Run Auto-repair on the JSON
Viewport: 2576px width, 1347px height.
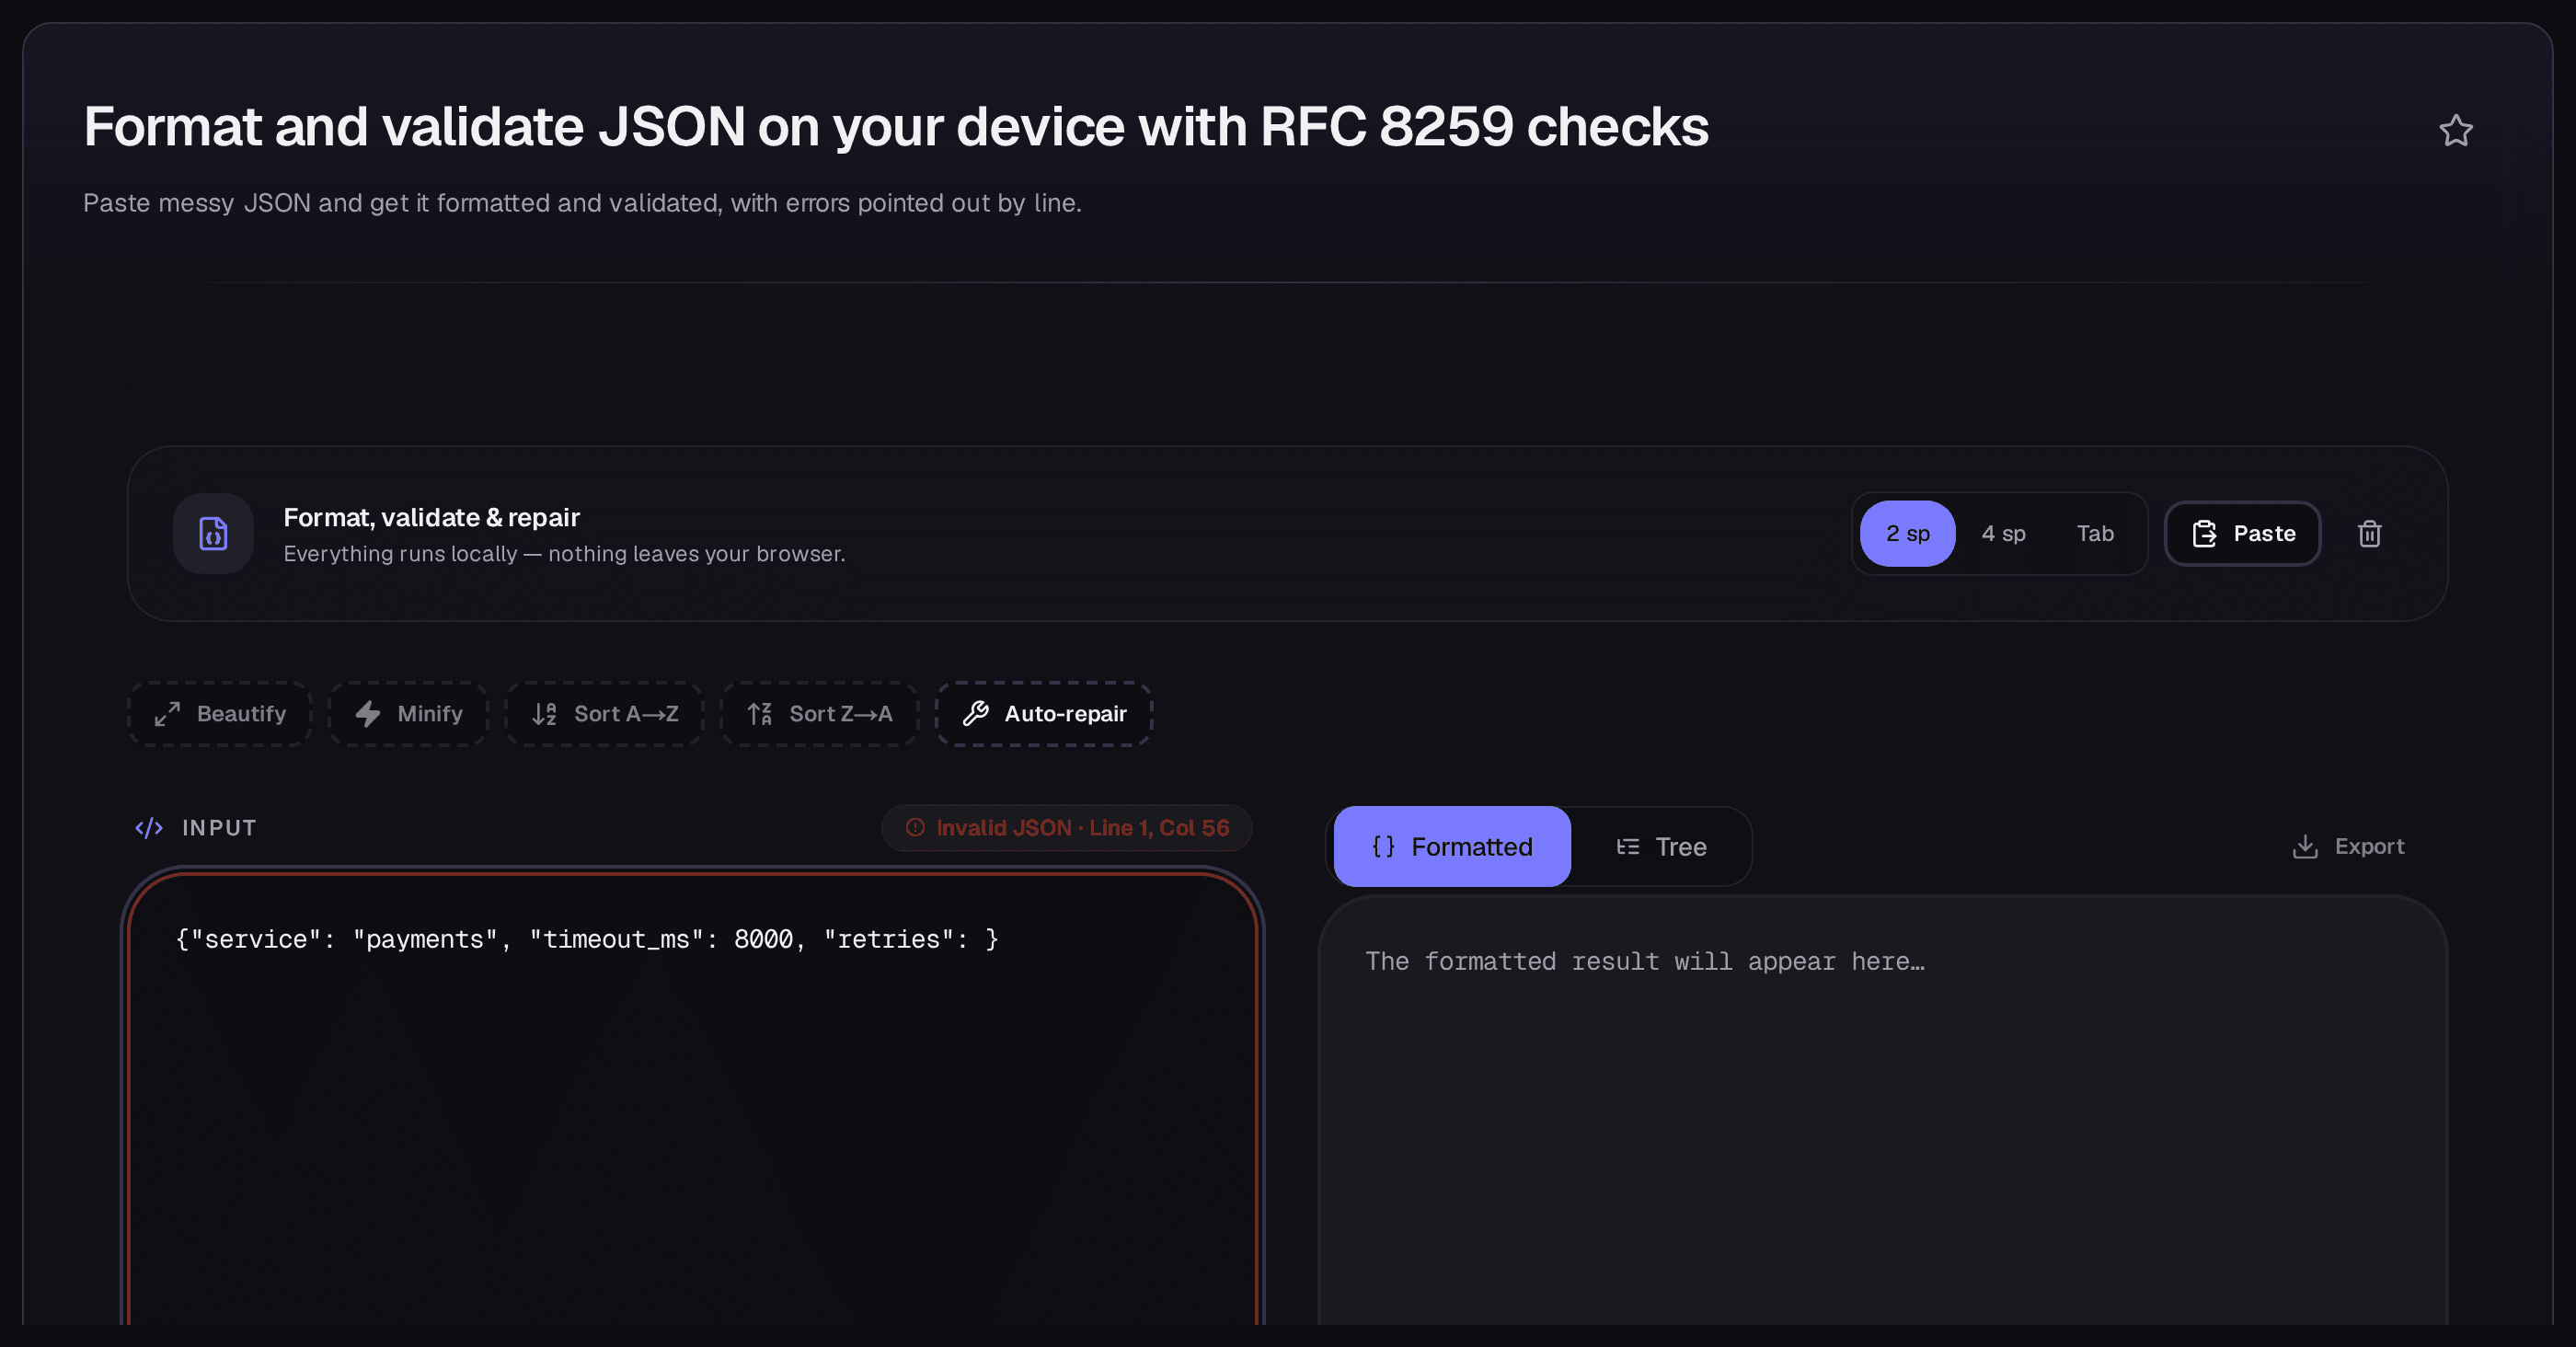pyautogui.click(x=1044, y=714)
